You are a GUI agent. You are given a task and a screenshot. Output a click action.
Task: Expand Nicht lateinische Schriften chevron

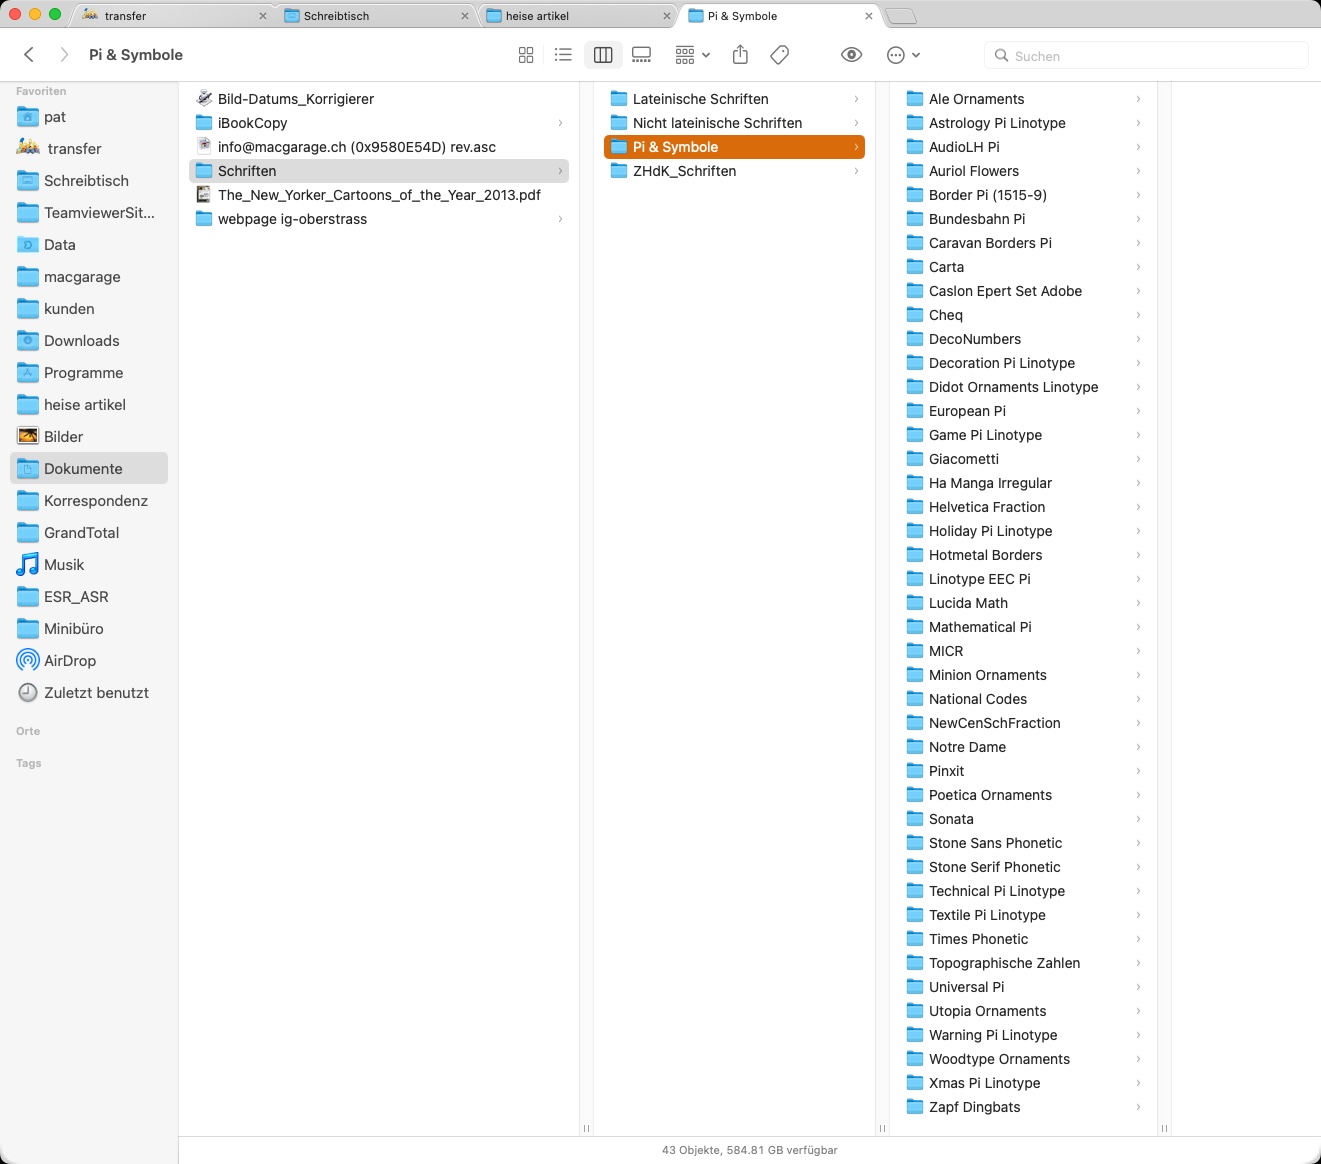(x=856, y=123)
